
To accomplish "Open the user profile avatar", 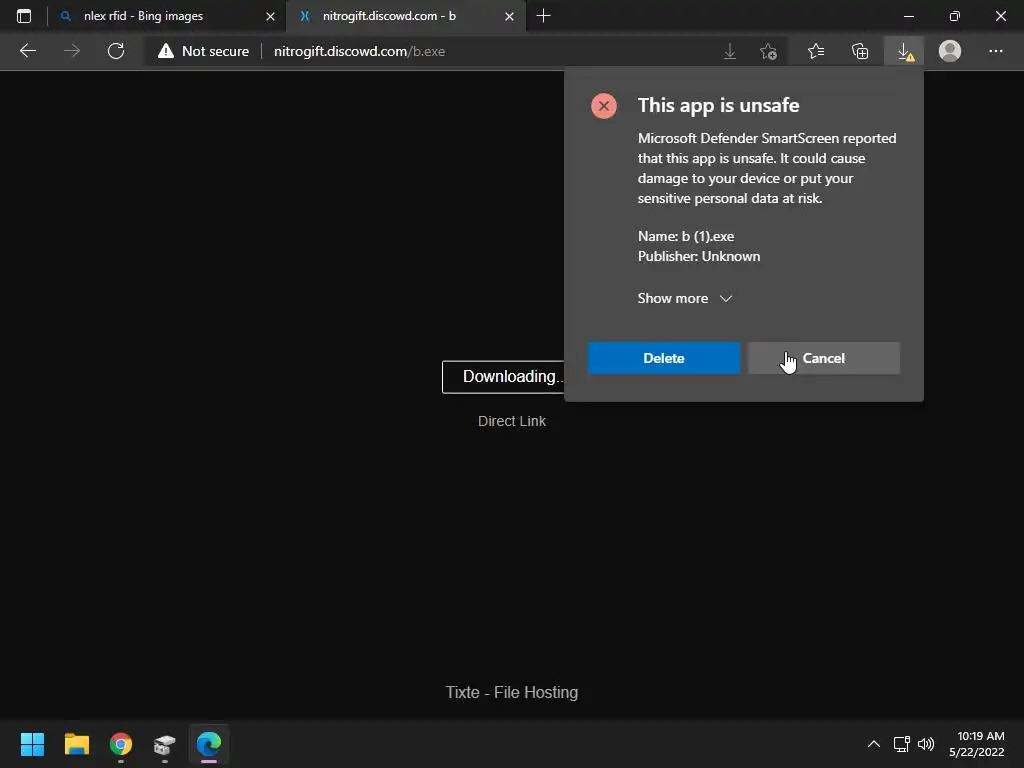I will [950, 51].
